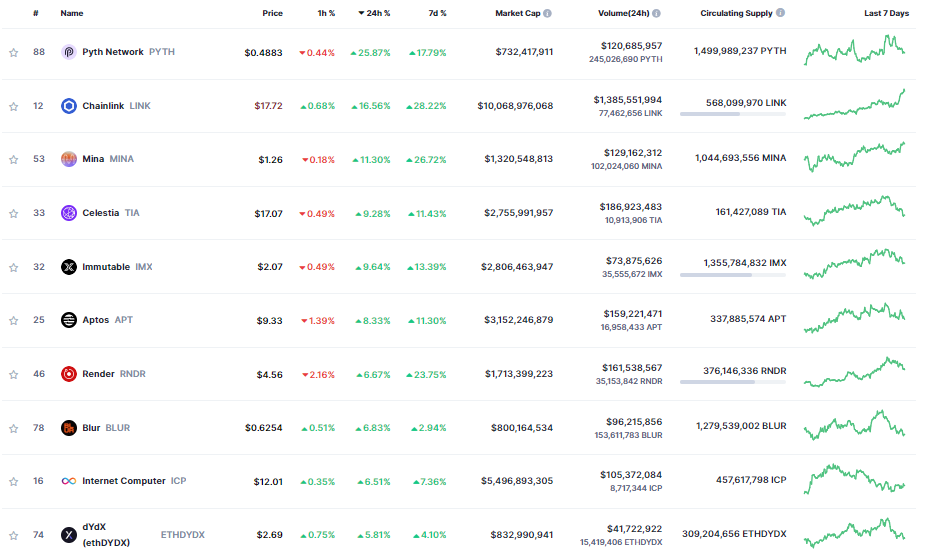Click Chainlink circulating supply progress bar

733,114
